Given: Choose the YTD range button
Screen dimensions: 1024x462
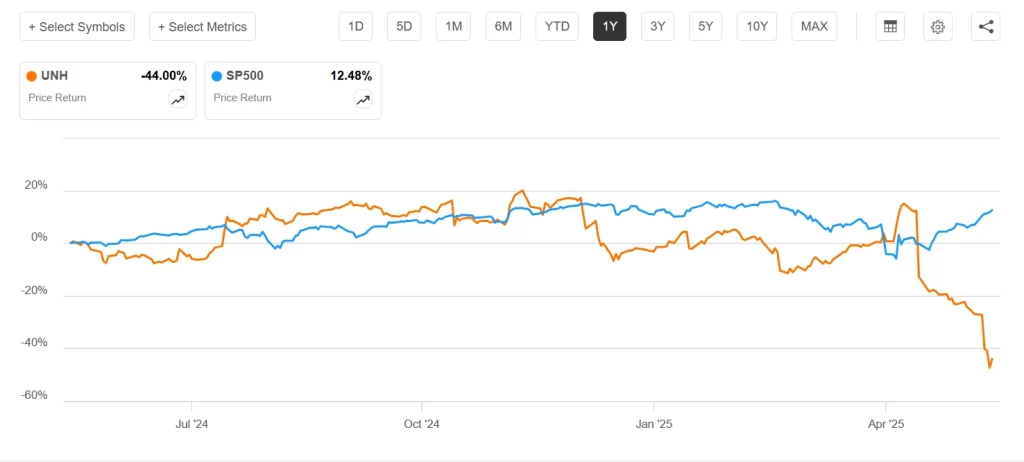Looking at the screenshot, I should (557, 27).
